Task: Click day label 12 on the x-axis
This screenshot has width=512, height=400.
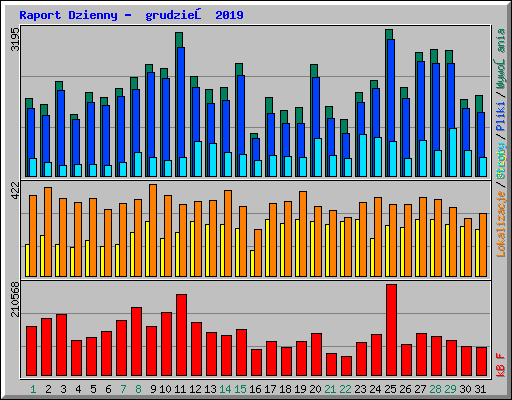Action: click(x=195, y=389)
